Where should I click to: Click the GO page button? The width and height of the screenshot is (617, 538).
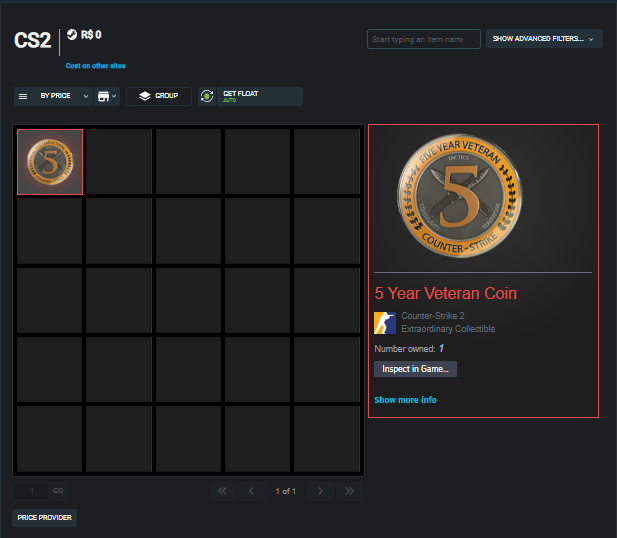pos(58,491)
